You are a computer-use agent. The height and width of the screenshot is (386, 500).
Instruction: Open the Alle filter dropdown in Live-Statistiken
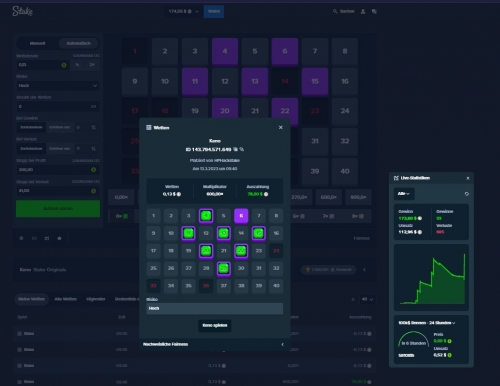[404, 194]
